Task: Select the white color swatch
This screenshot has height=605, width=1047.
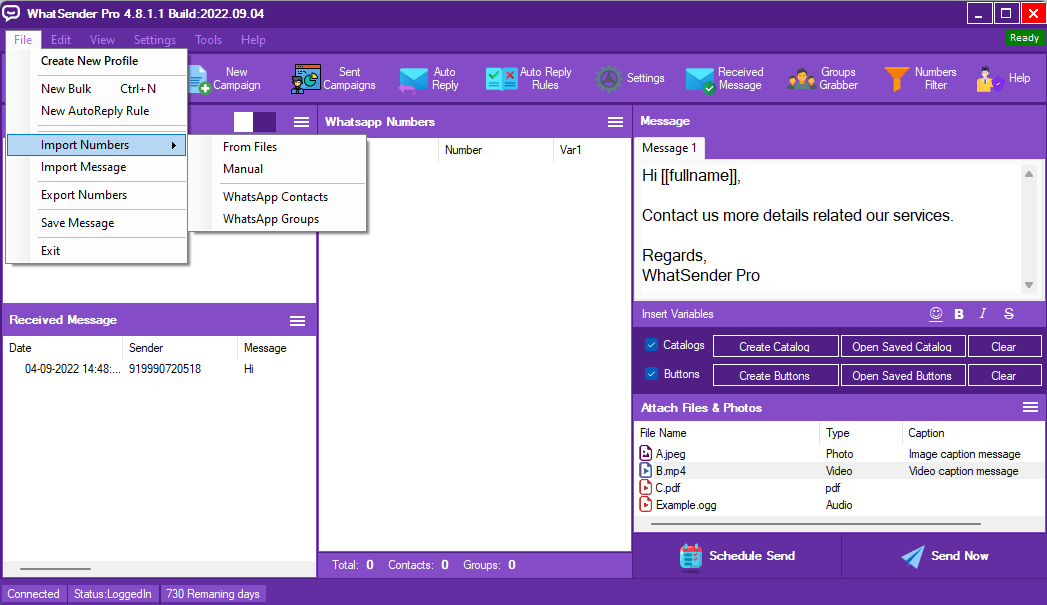Action: pos(243,122)
